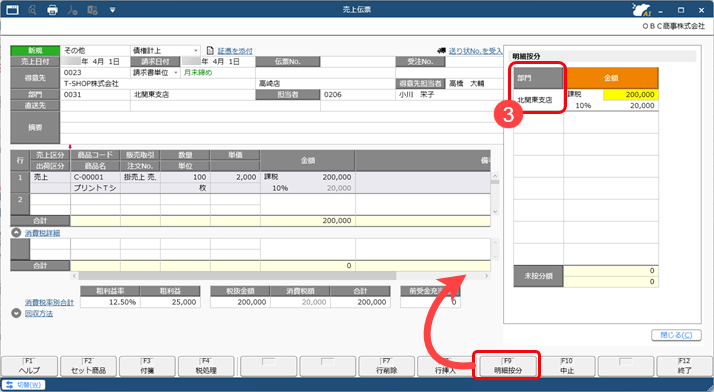This screenshot has height=392, width=714.
Task: Select the yellow 200,000 amount cell in 明細按分
Action: (x=631, y=95)
